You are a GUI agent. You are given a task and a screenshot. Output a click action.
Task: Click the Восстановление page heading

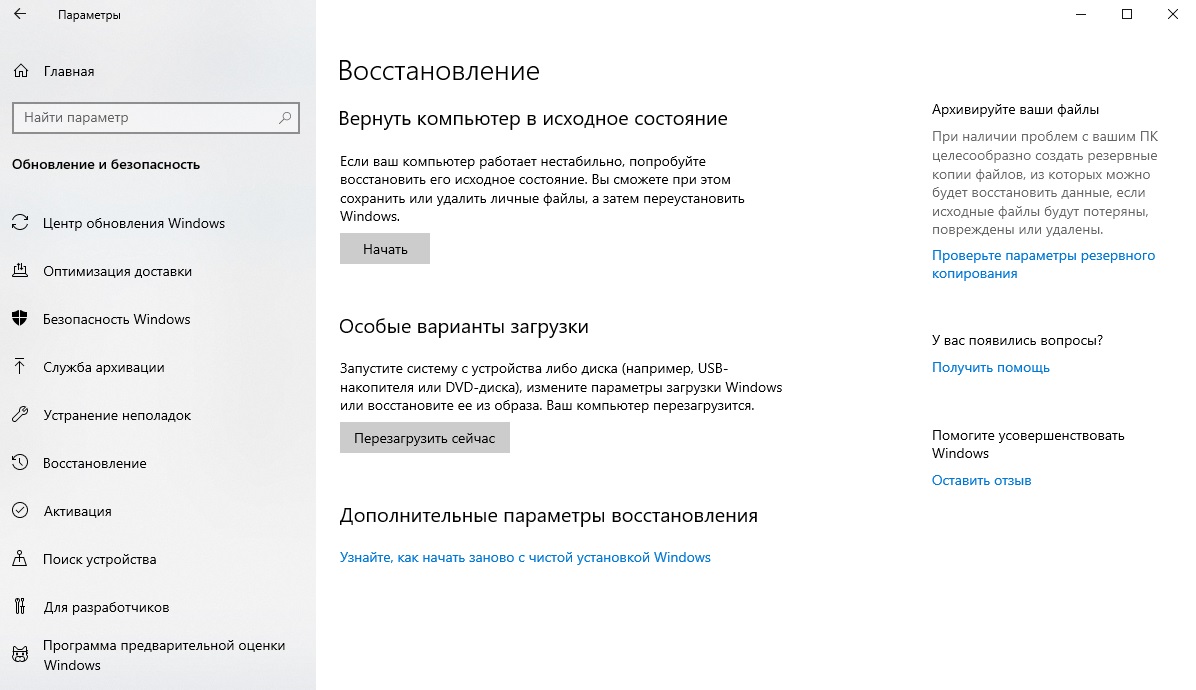click(439, 71)
